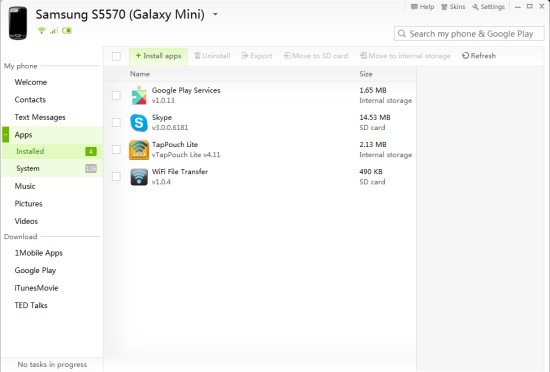Open the Text Messages section
Viewport: 550px width, 372px height.
[40, 117]
